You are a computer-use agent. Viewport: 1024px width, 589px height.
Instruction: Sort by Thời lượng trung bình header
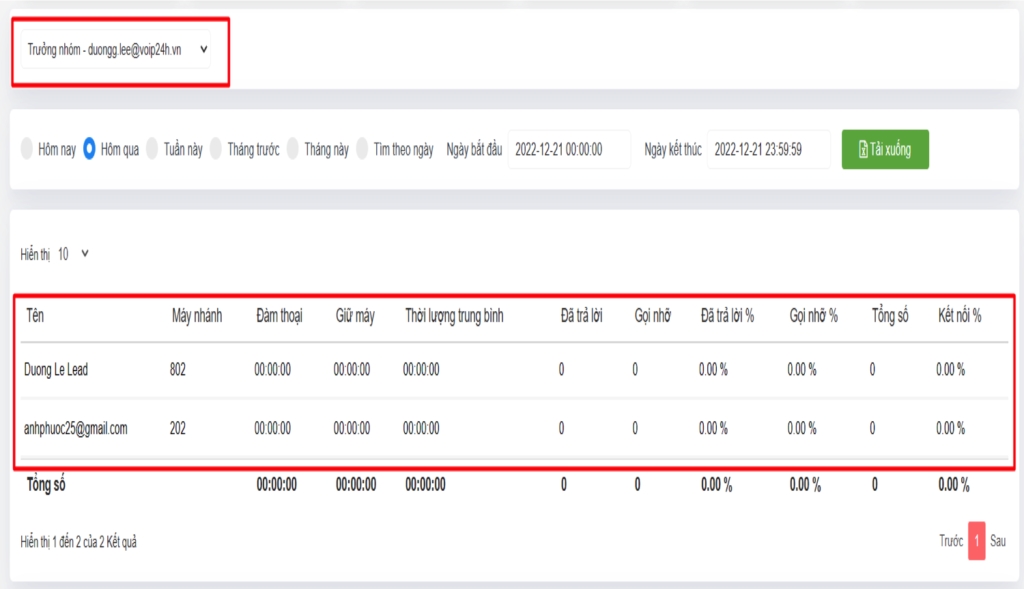pos(454,316)
